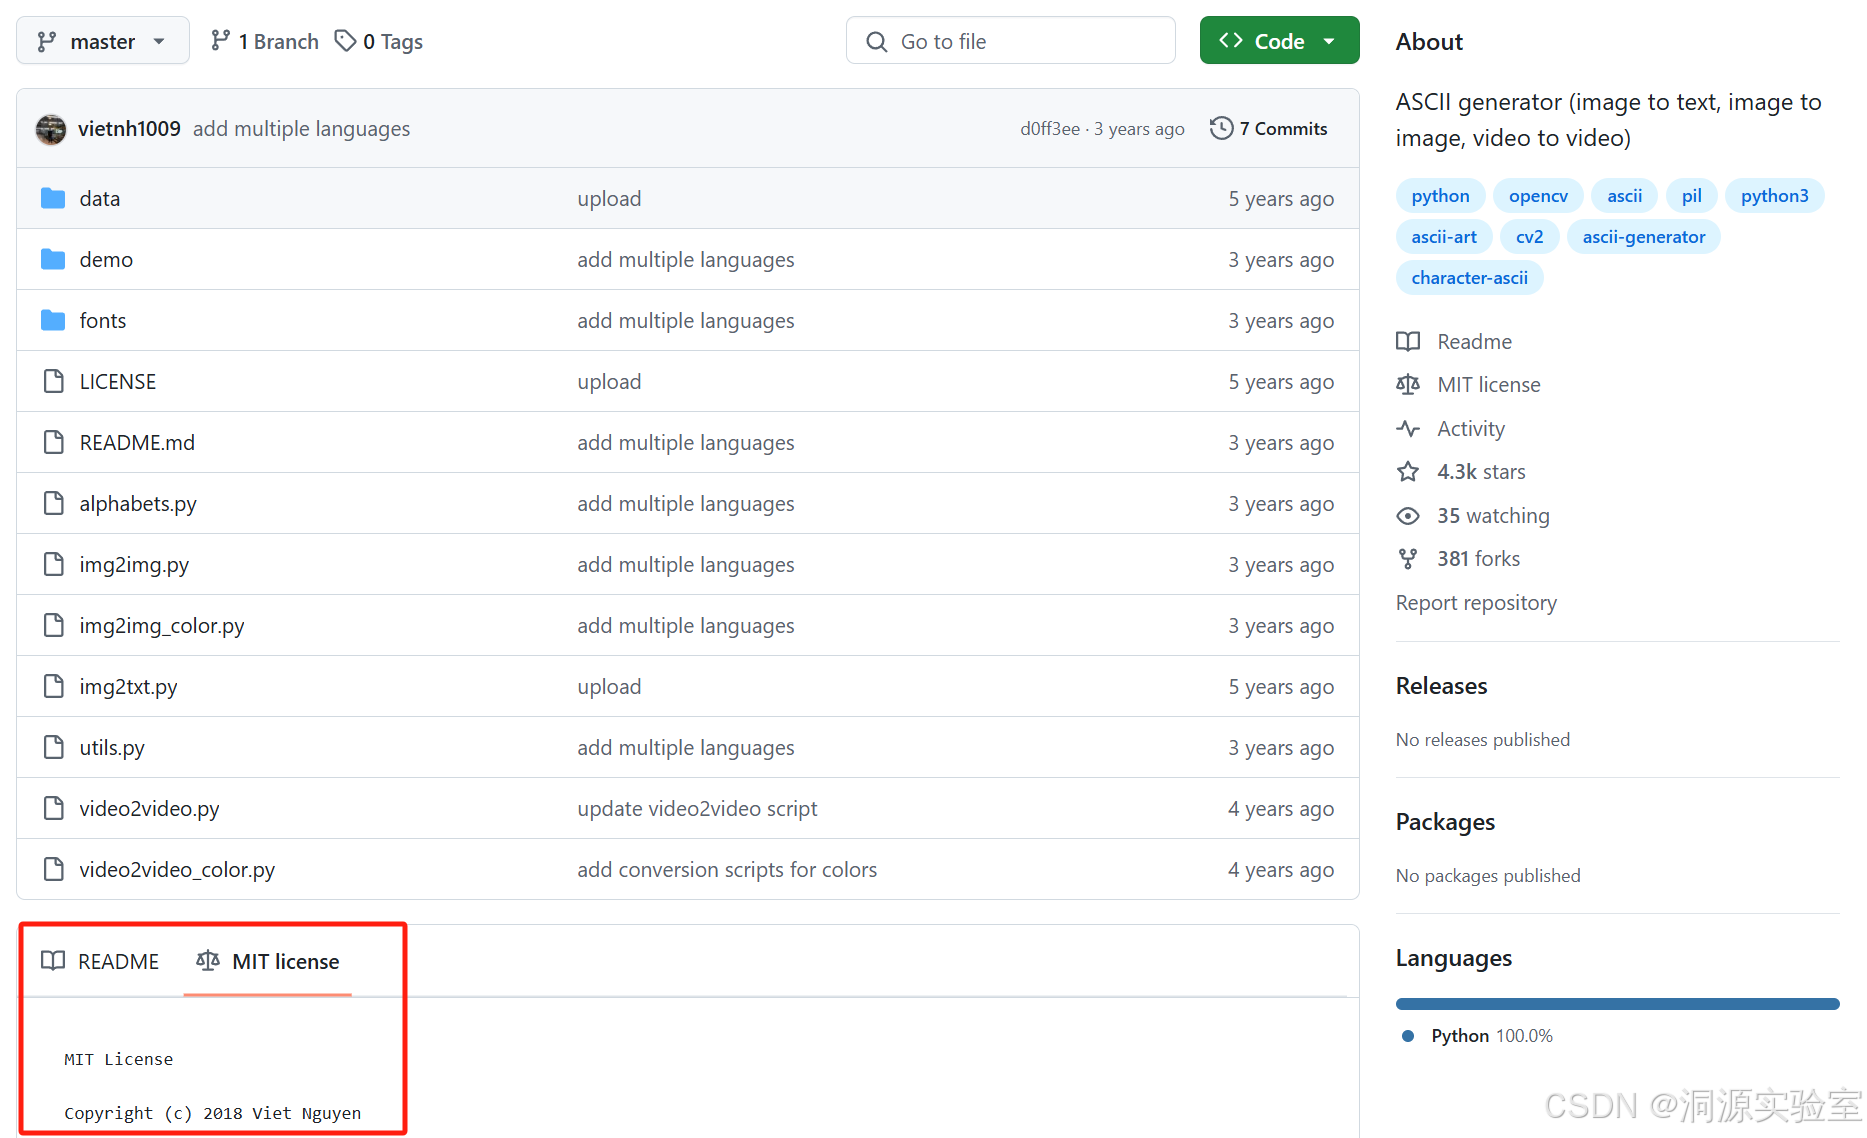
Task: Click the demo folder icon
Action: (x=53, y=260)
